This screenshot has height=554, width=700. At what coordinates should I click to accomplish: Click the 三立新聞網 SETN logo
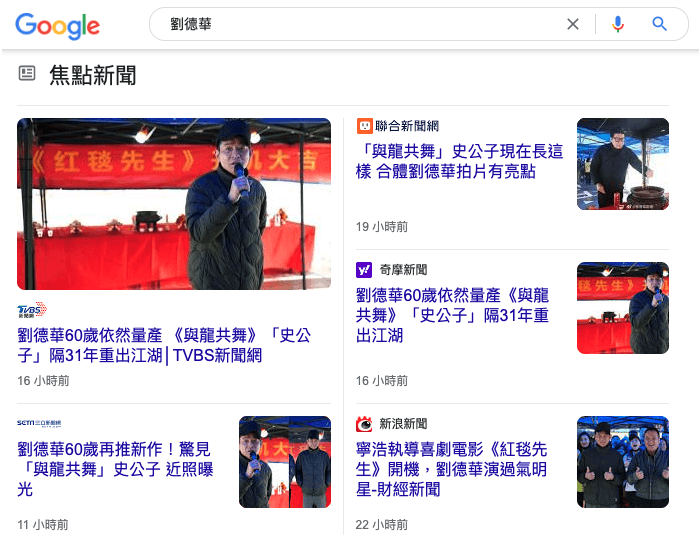39,423
